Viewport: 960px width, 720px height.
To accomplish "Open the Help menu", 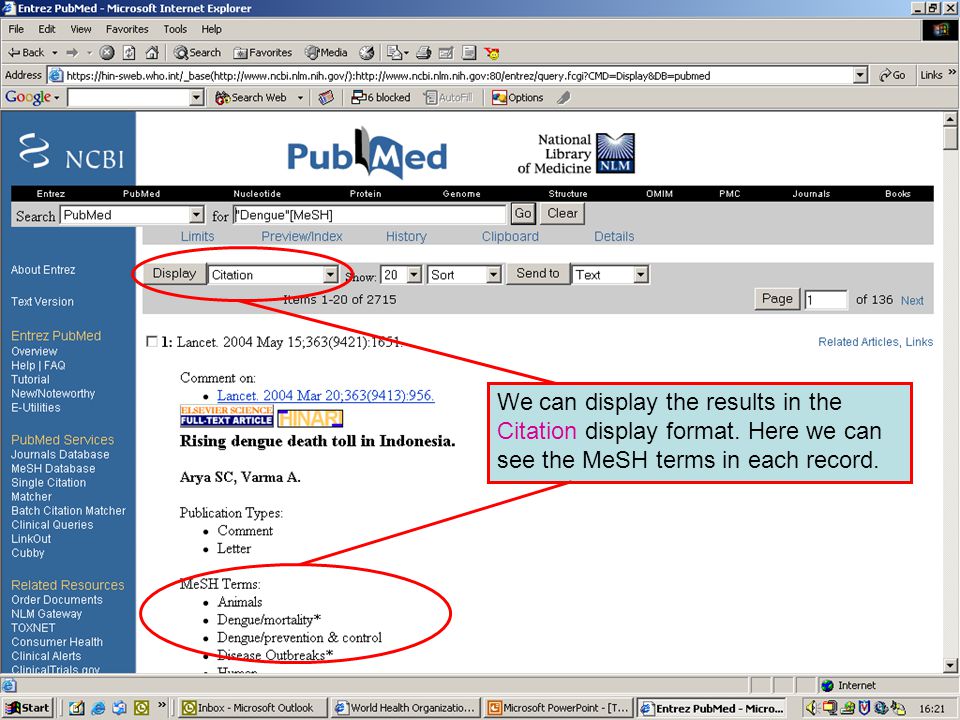I will tap(211, 29).
